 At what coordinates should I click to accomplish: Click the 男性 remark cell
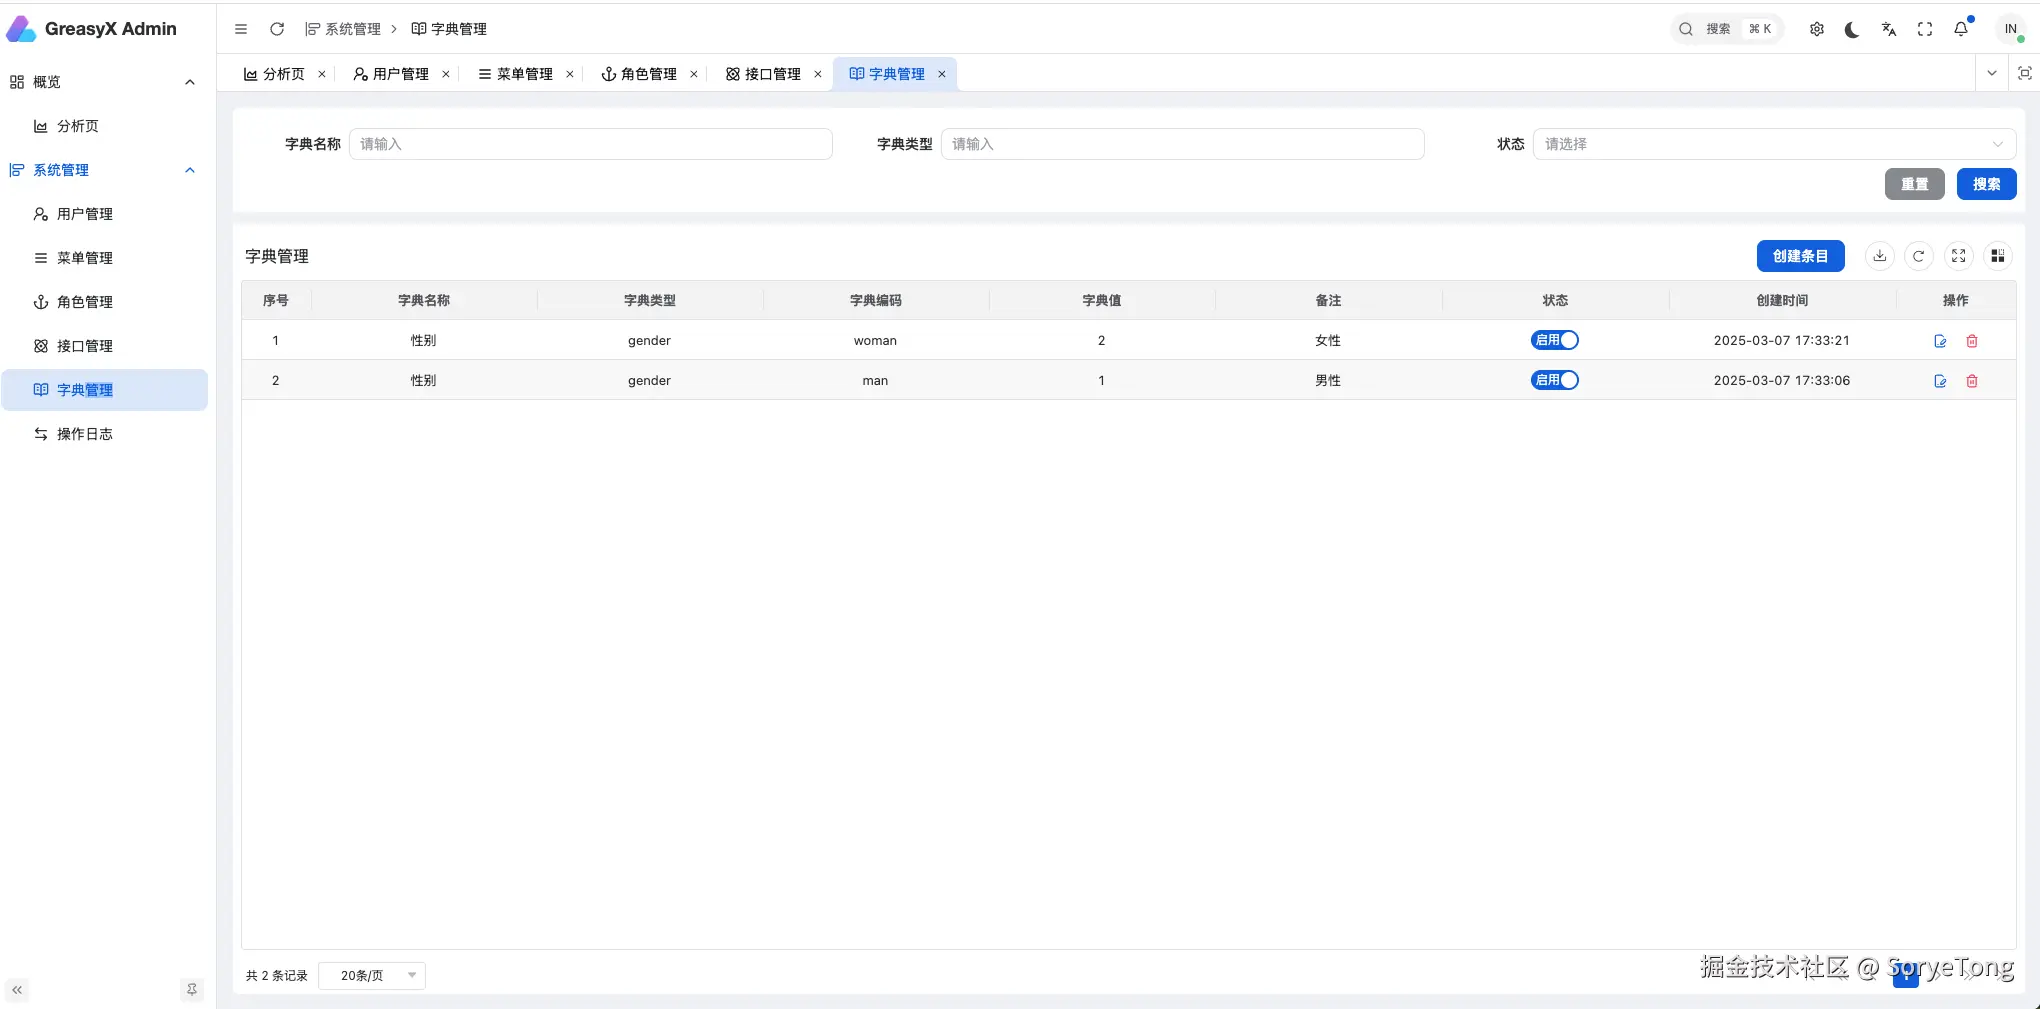tap(1328, 380)
